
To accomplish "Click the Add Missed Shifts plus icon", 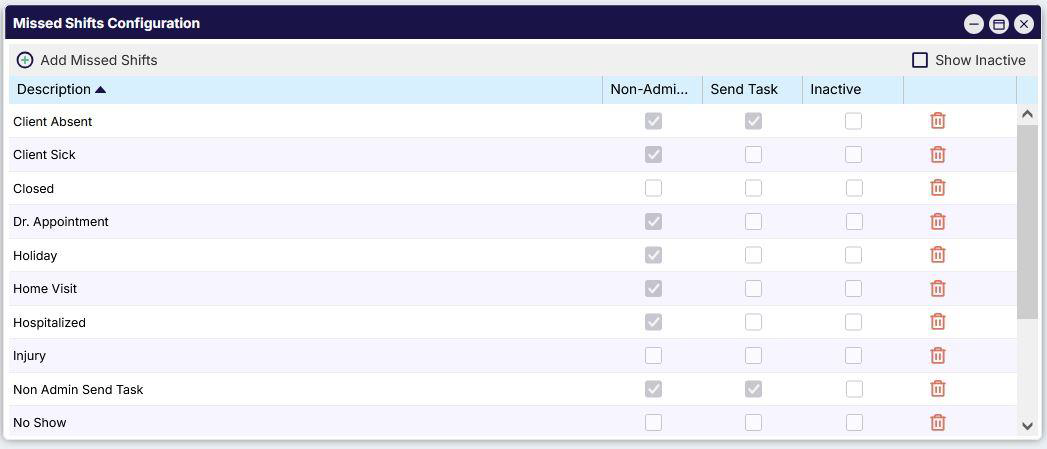I will (x=25, y=60).
